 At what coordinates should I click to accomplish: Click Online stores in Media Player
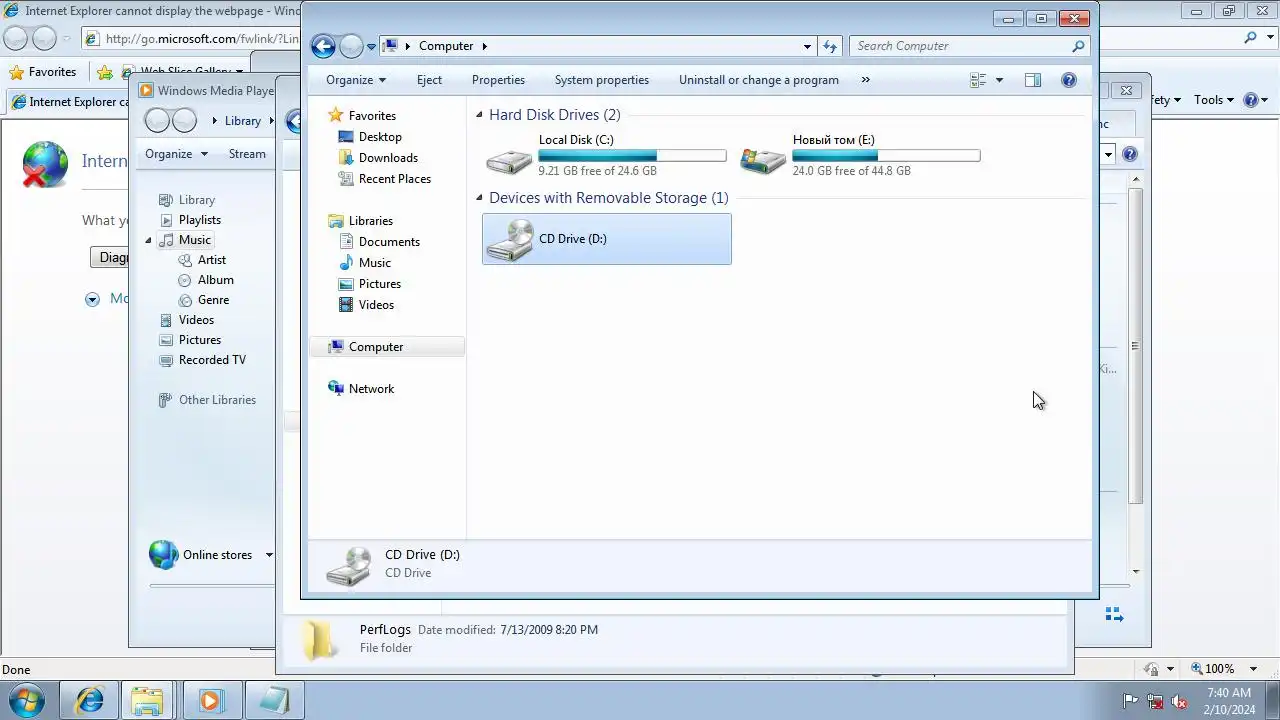217,555
